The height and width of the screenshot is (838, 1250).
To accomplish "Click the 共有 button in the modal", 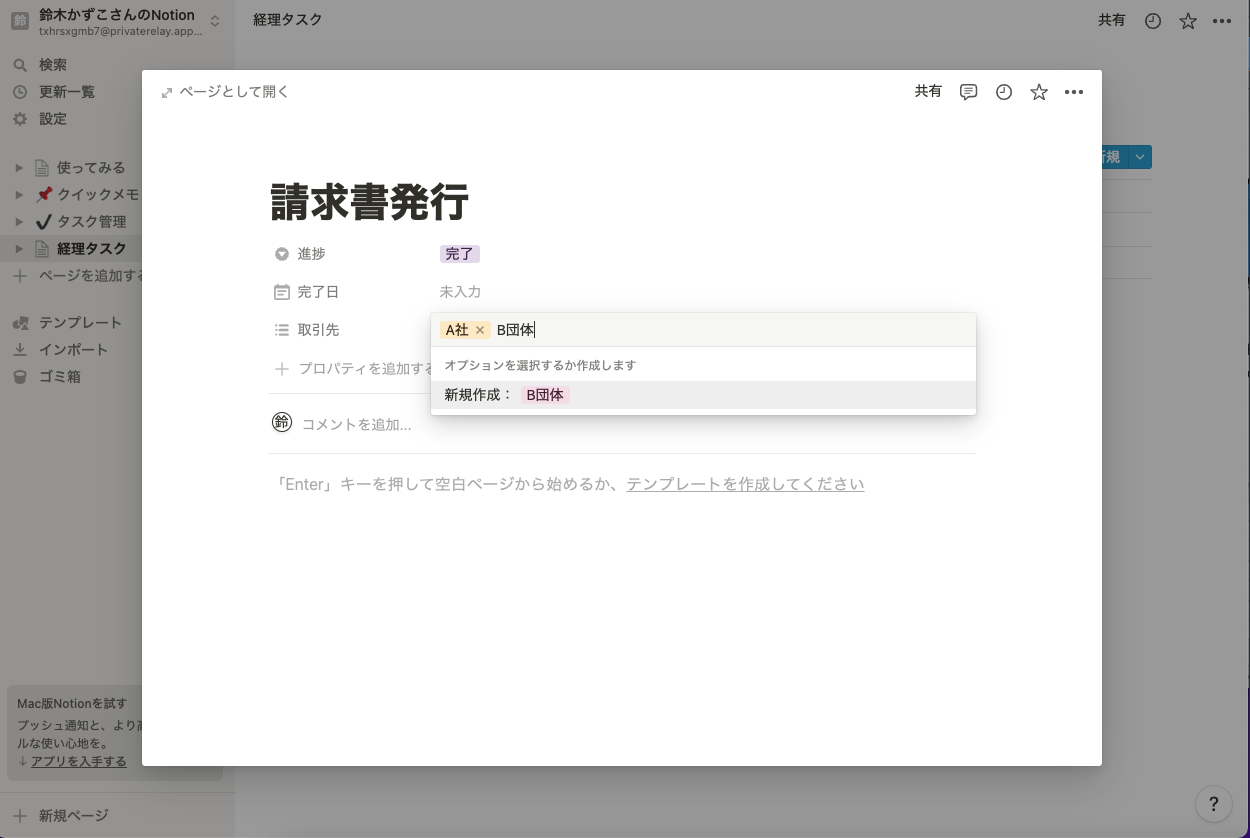I will coord(928,92).
